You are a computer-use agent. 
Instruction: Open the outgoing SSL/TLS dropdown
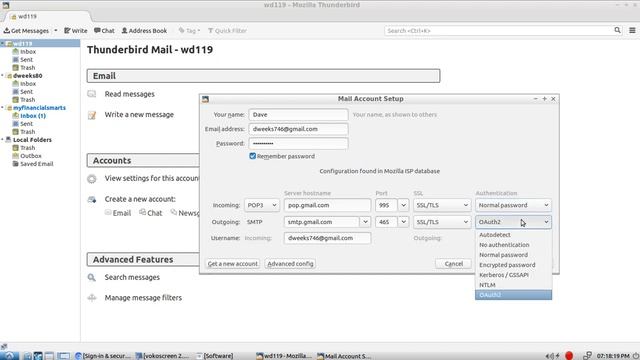[442, 222]
